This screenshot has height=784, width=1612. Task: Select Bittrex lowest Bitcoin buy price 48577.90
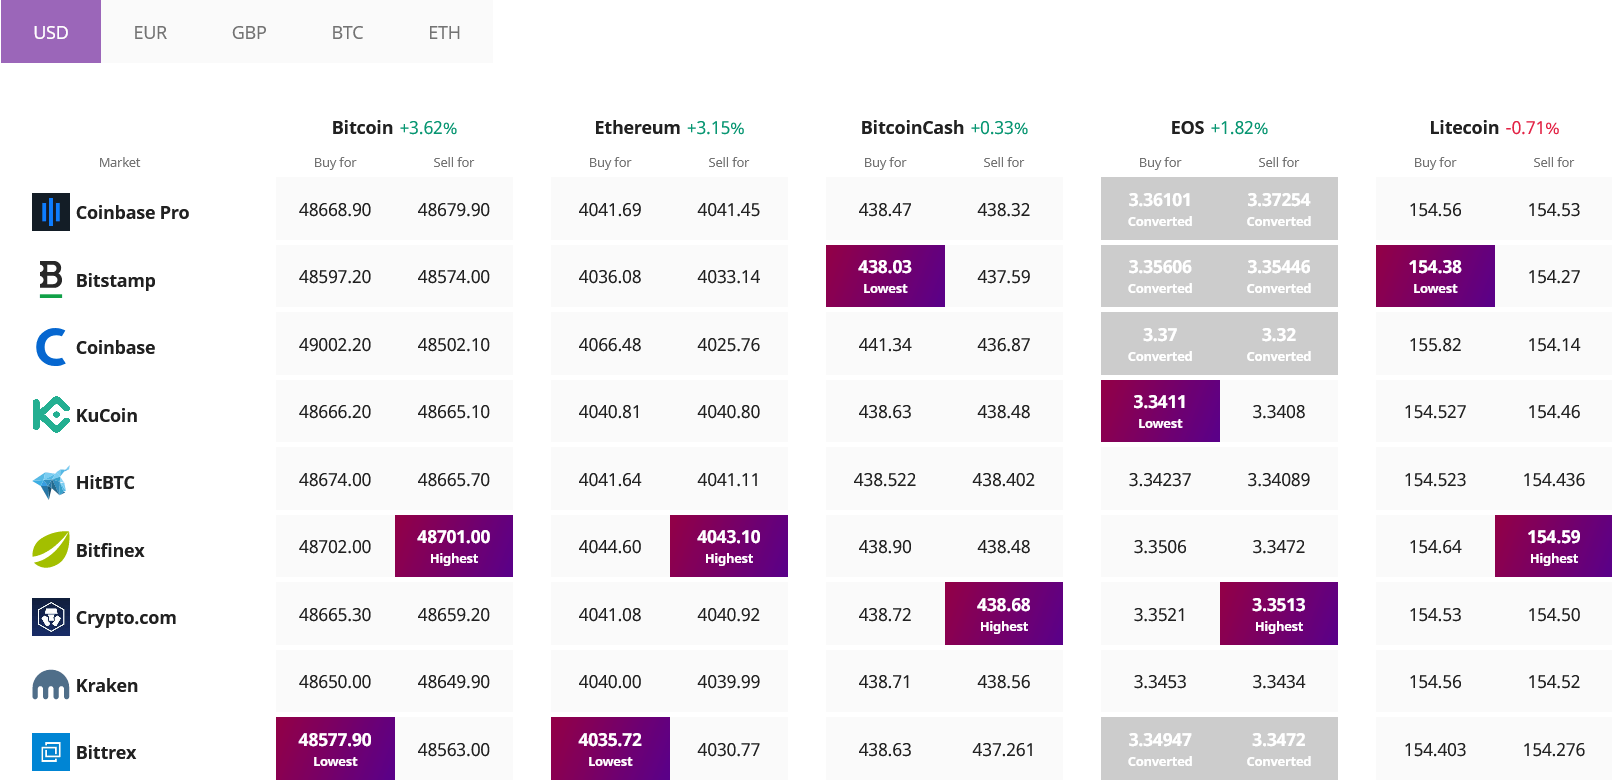tap(335, 748)
